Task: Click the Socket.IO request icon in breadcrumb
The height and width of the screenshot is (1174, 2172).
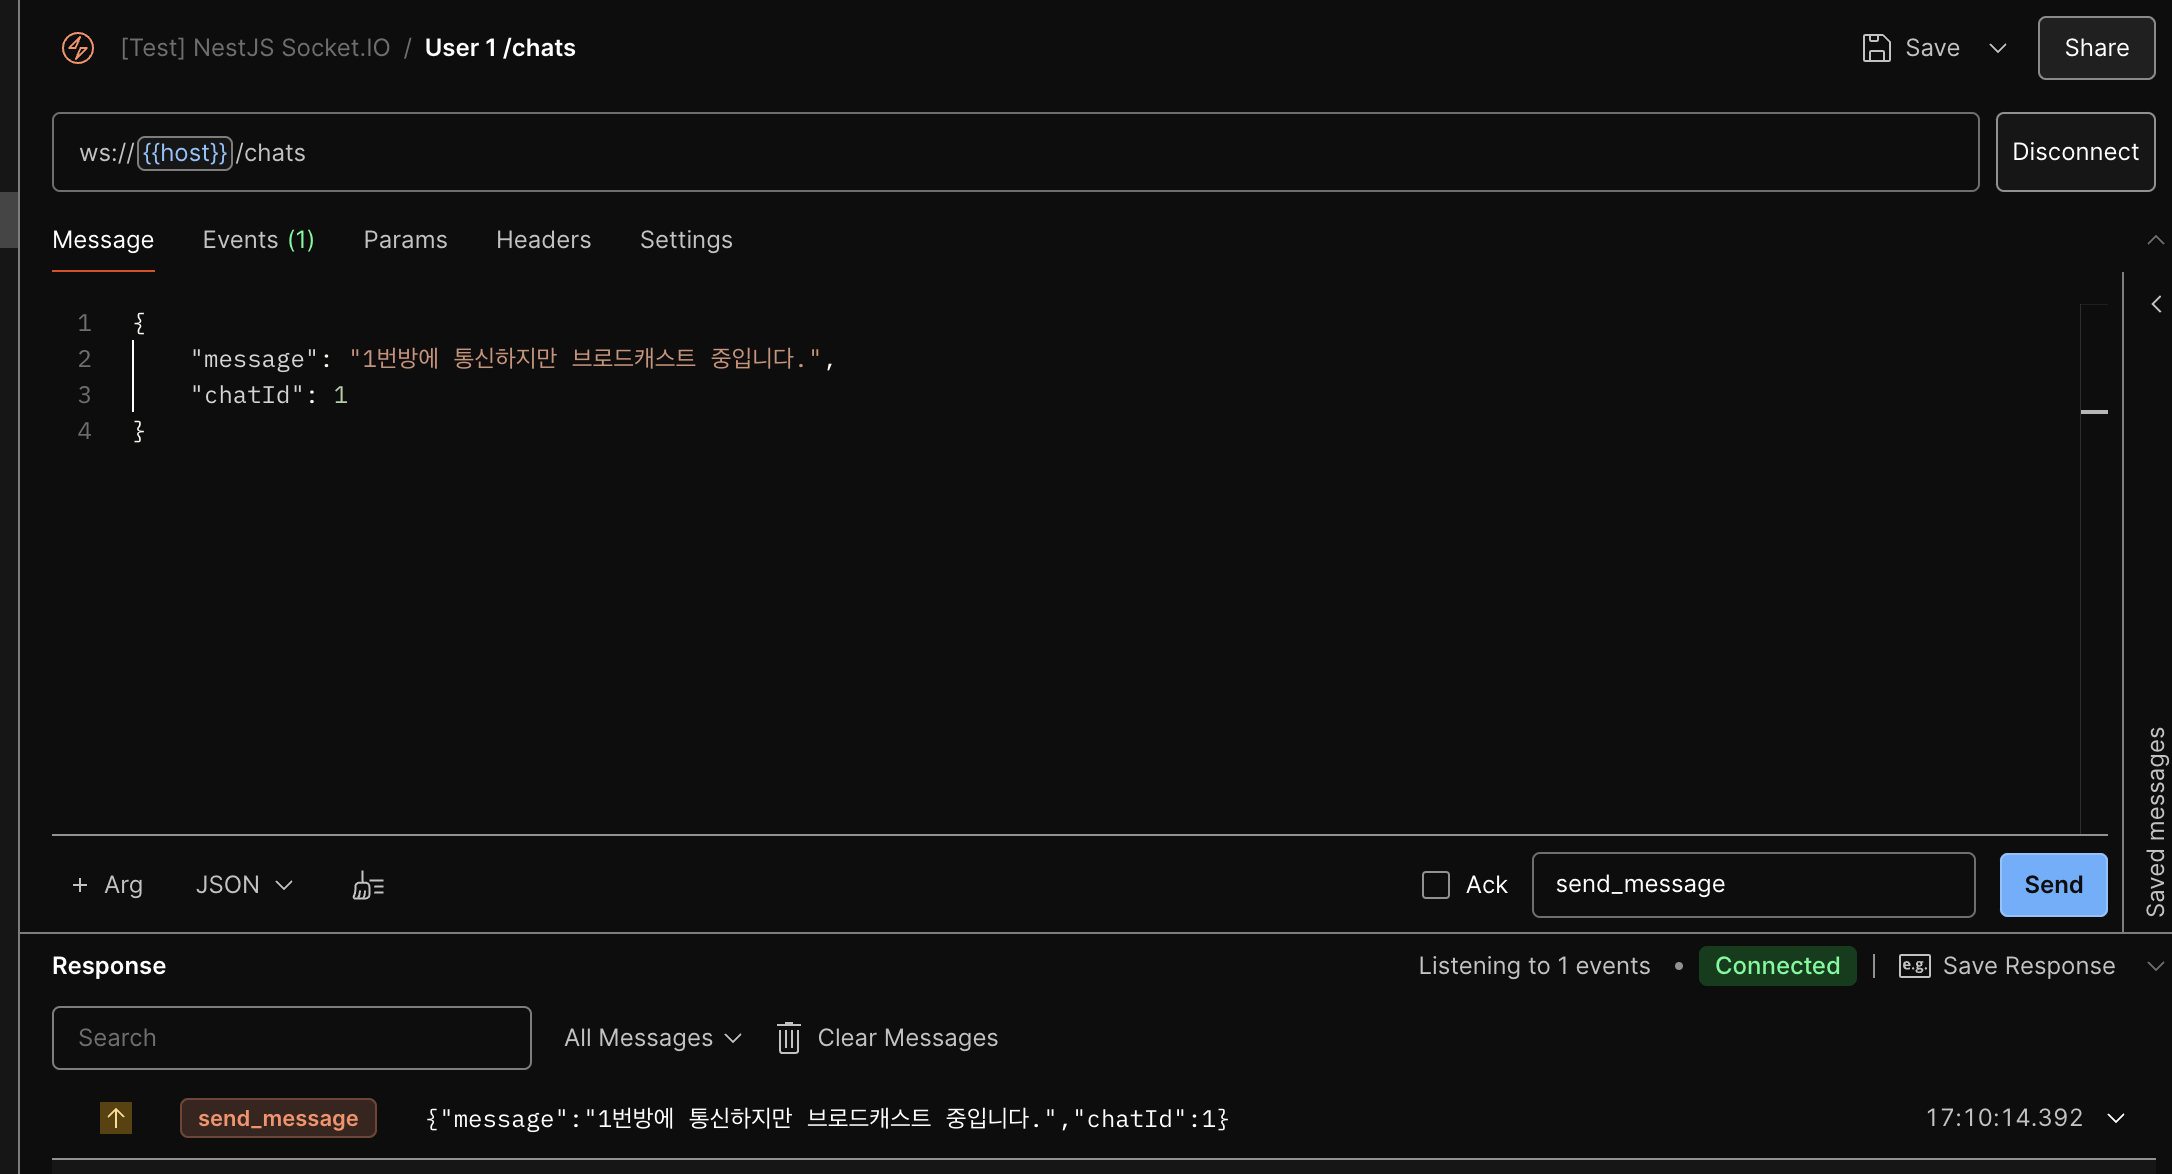Action: click(x=78, y=47)
